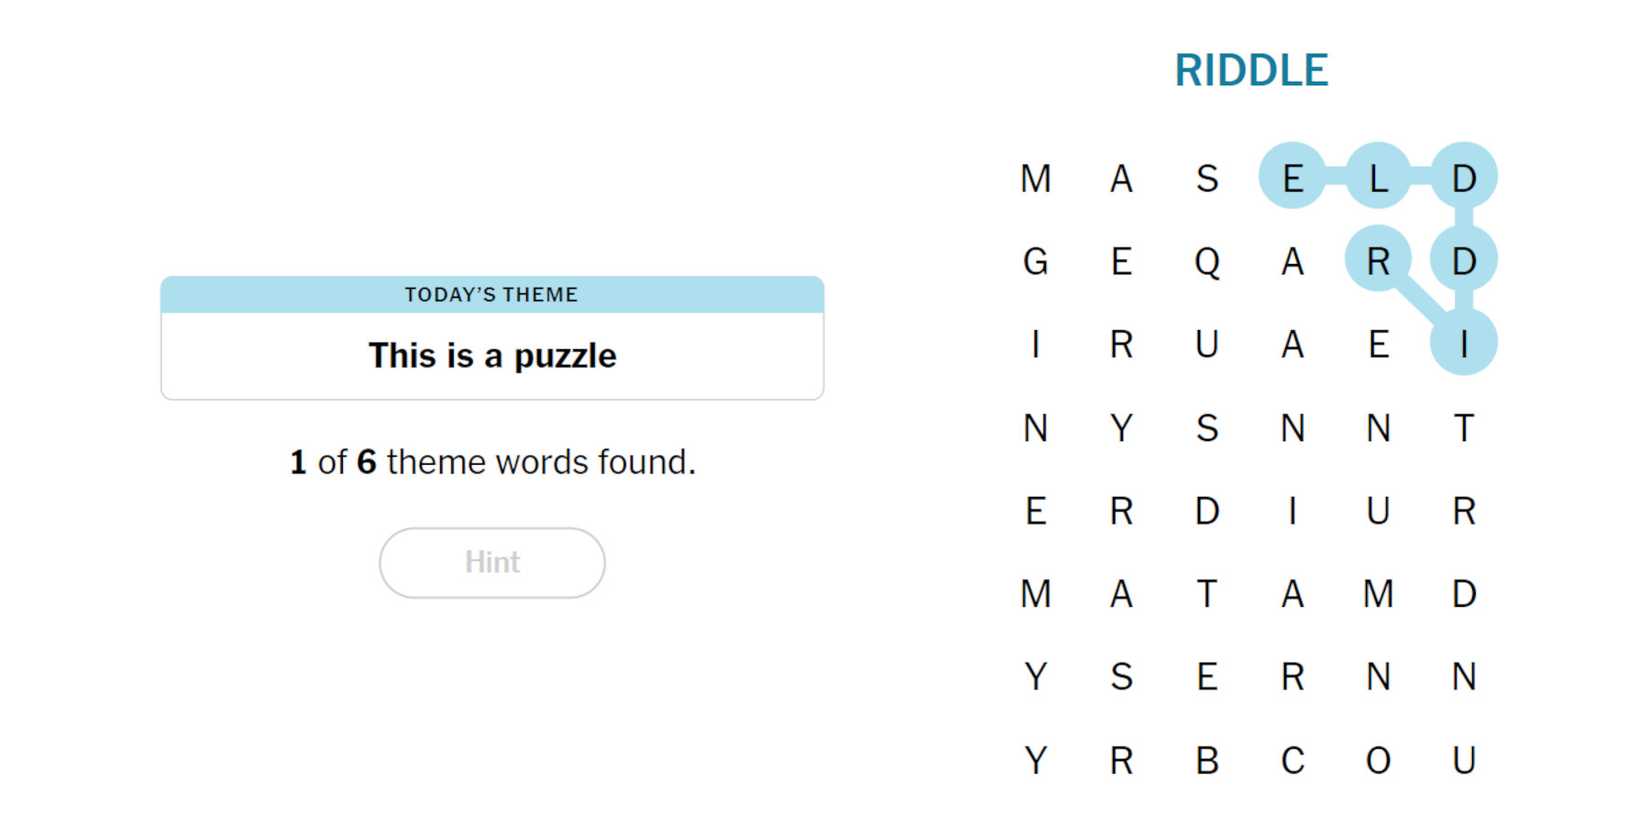
Task: Pick the letter O in the bottom row
Action: point(1378,761)
